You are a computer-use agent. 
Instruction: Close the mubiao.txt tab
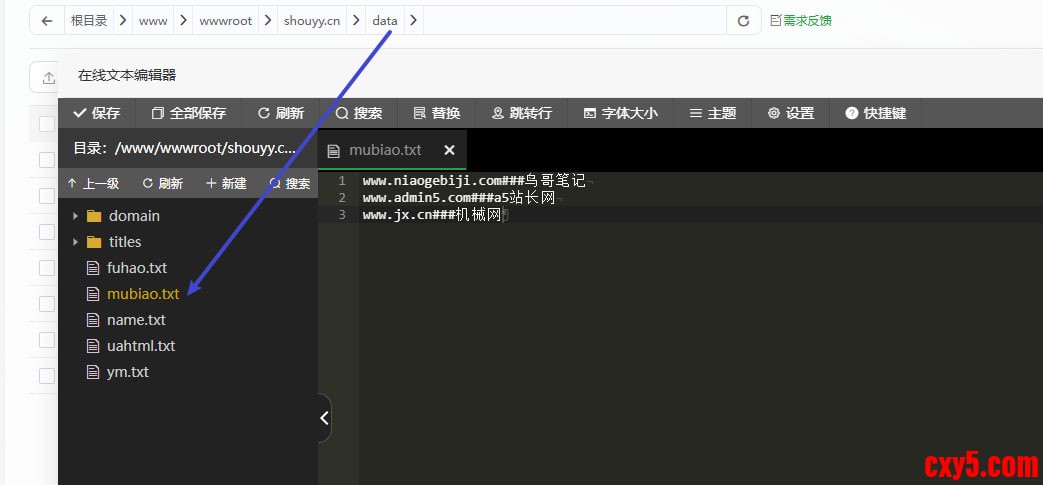[449, 150]
